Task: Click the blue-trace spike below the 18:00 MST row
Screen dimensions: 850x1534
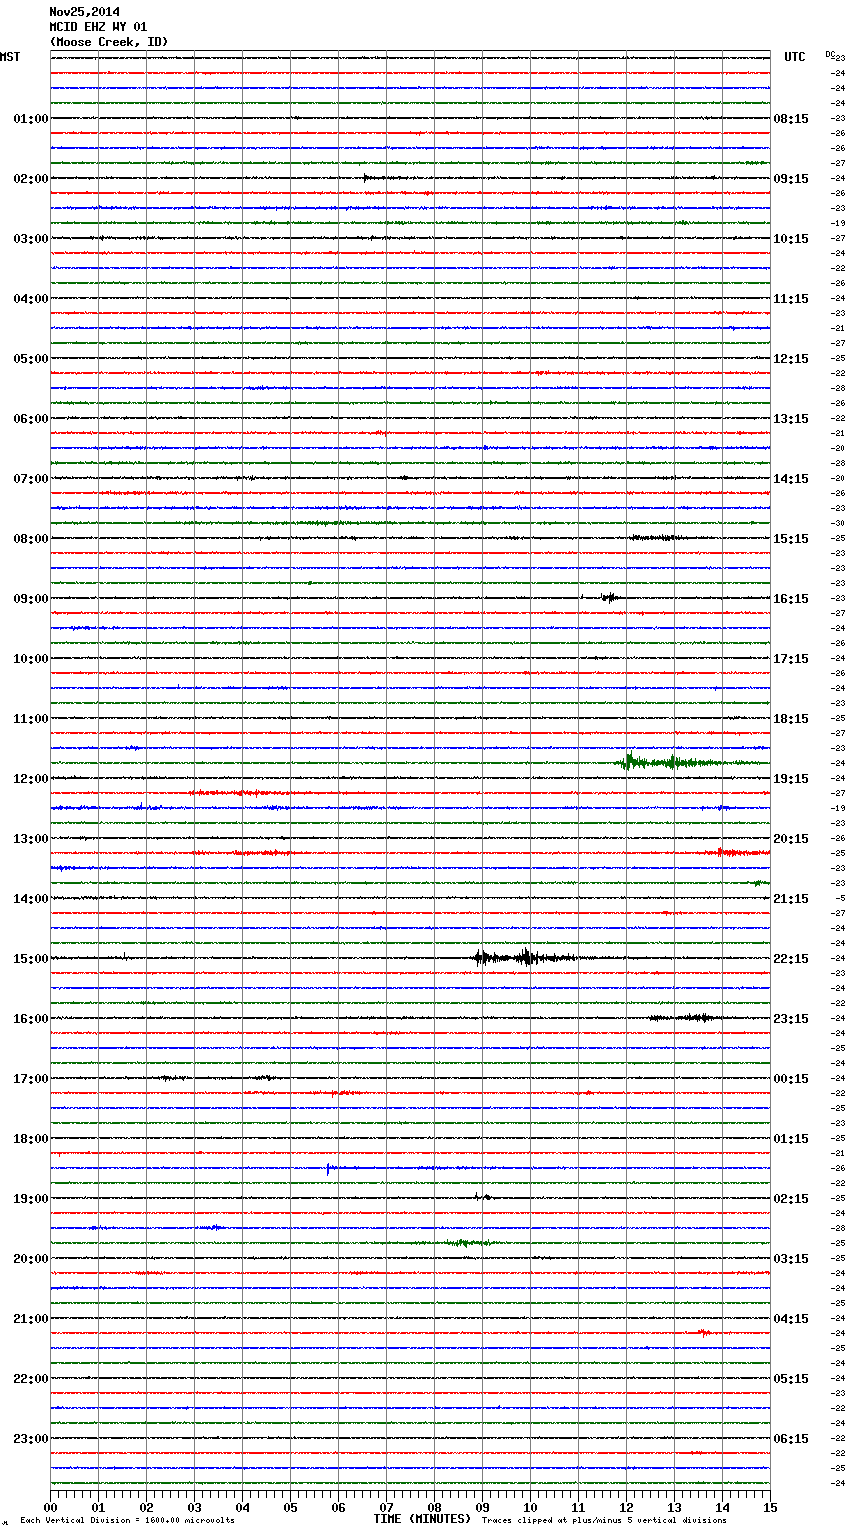Action: coord(328,1168)
